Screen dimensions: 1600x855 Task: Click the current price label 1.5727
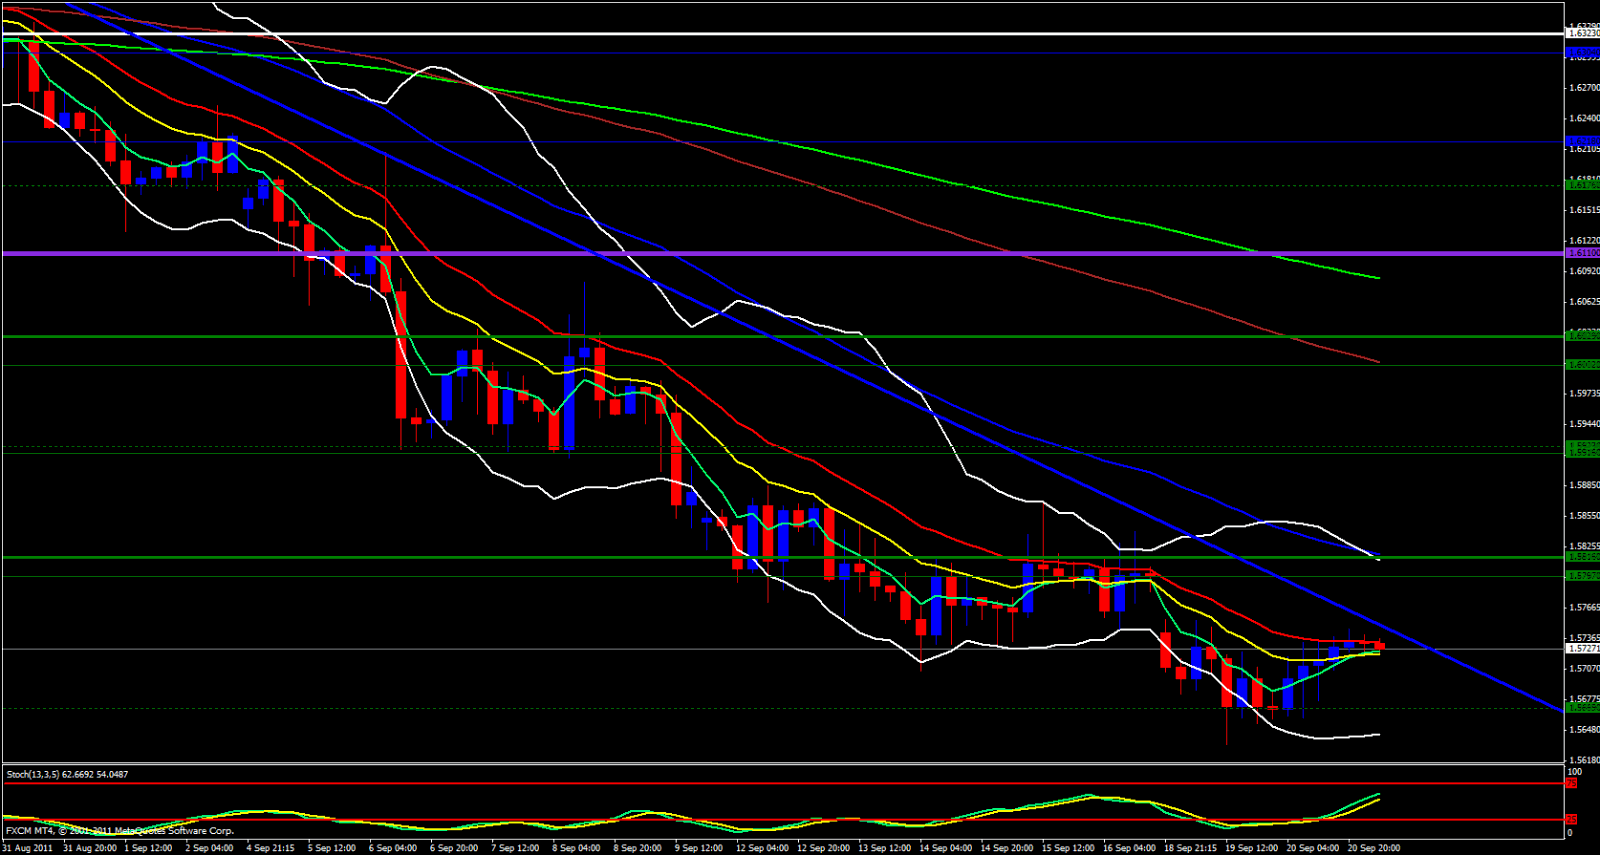click(1582, 648)
